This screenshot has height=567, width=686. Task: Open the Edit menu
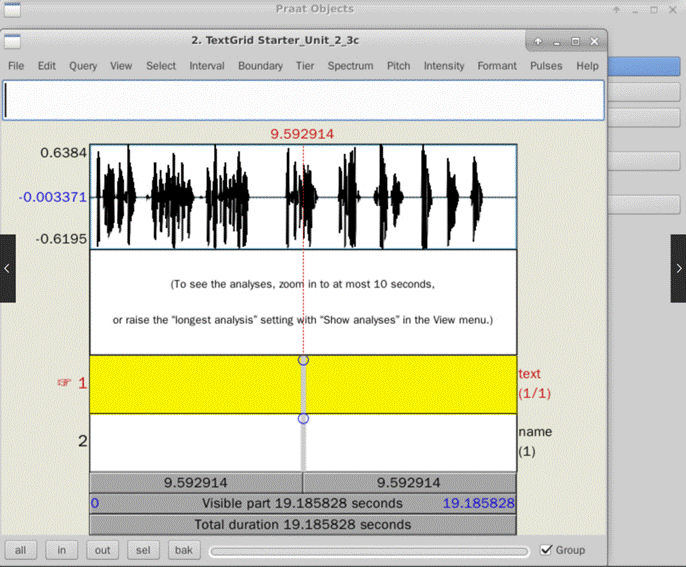[46, 66]
